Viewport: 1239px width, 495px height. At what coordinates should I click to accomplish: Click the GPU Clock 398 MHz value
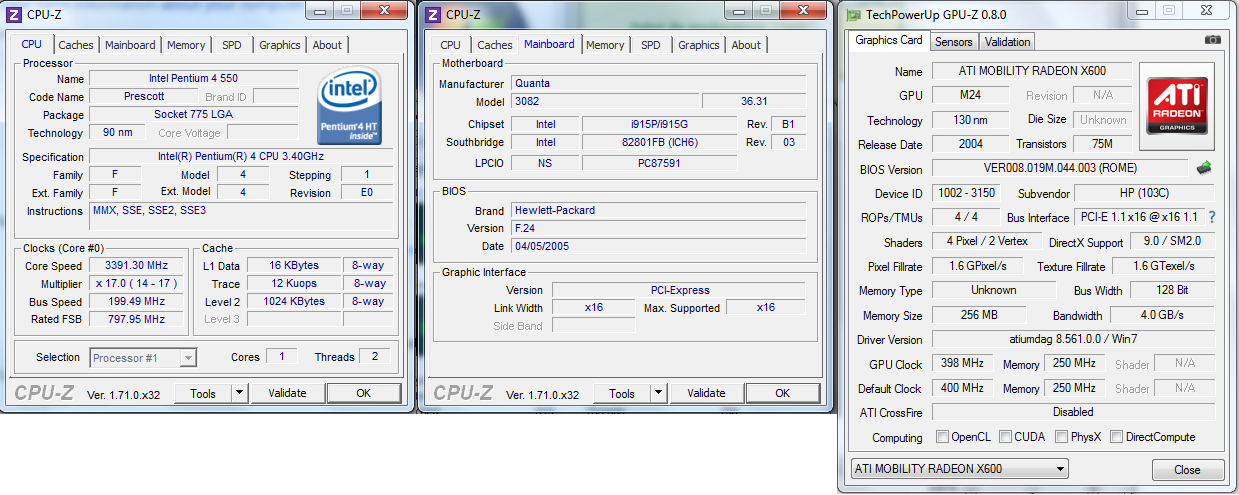962,363
